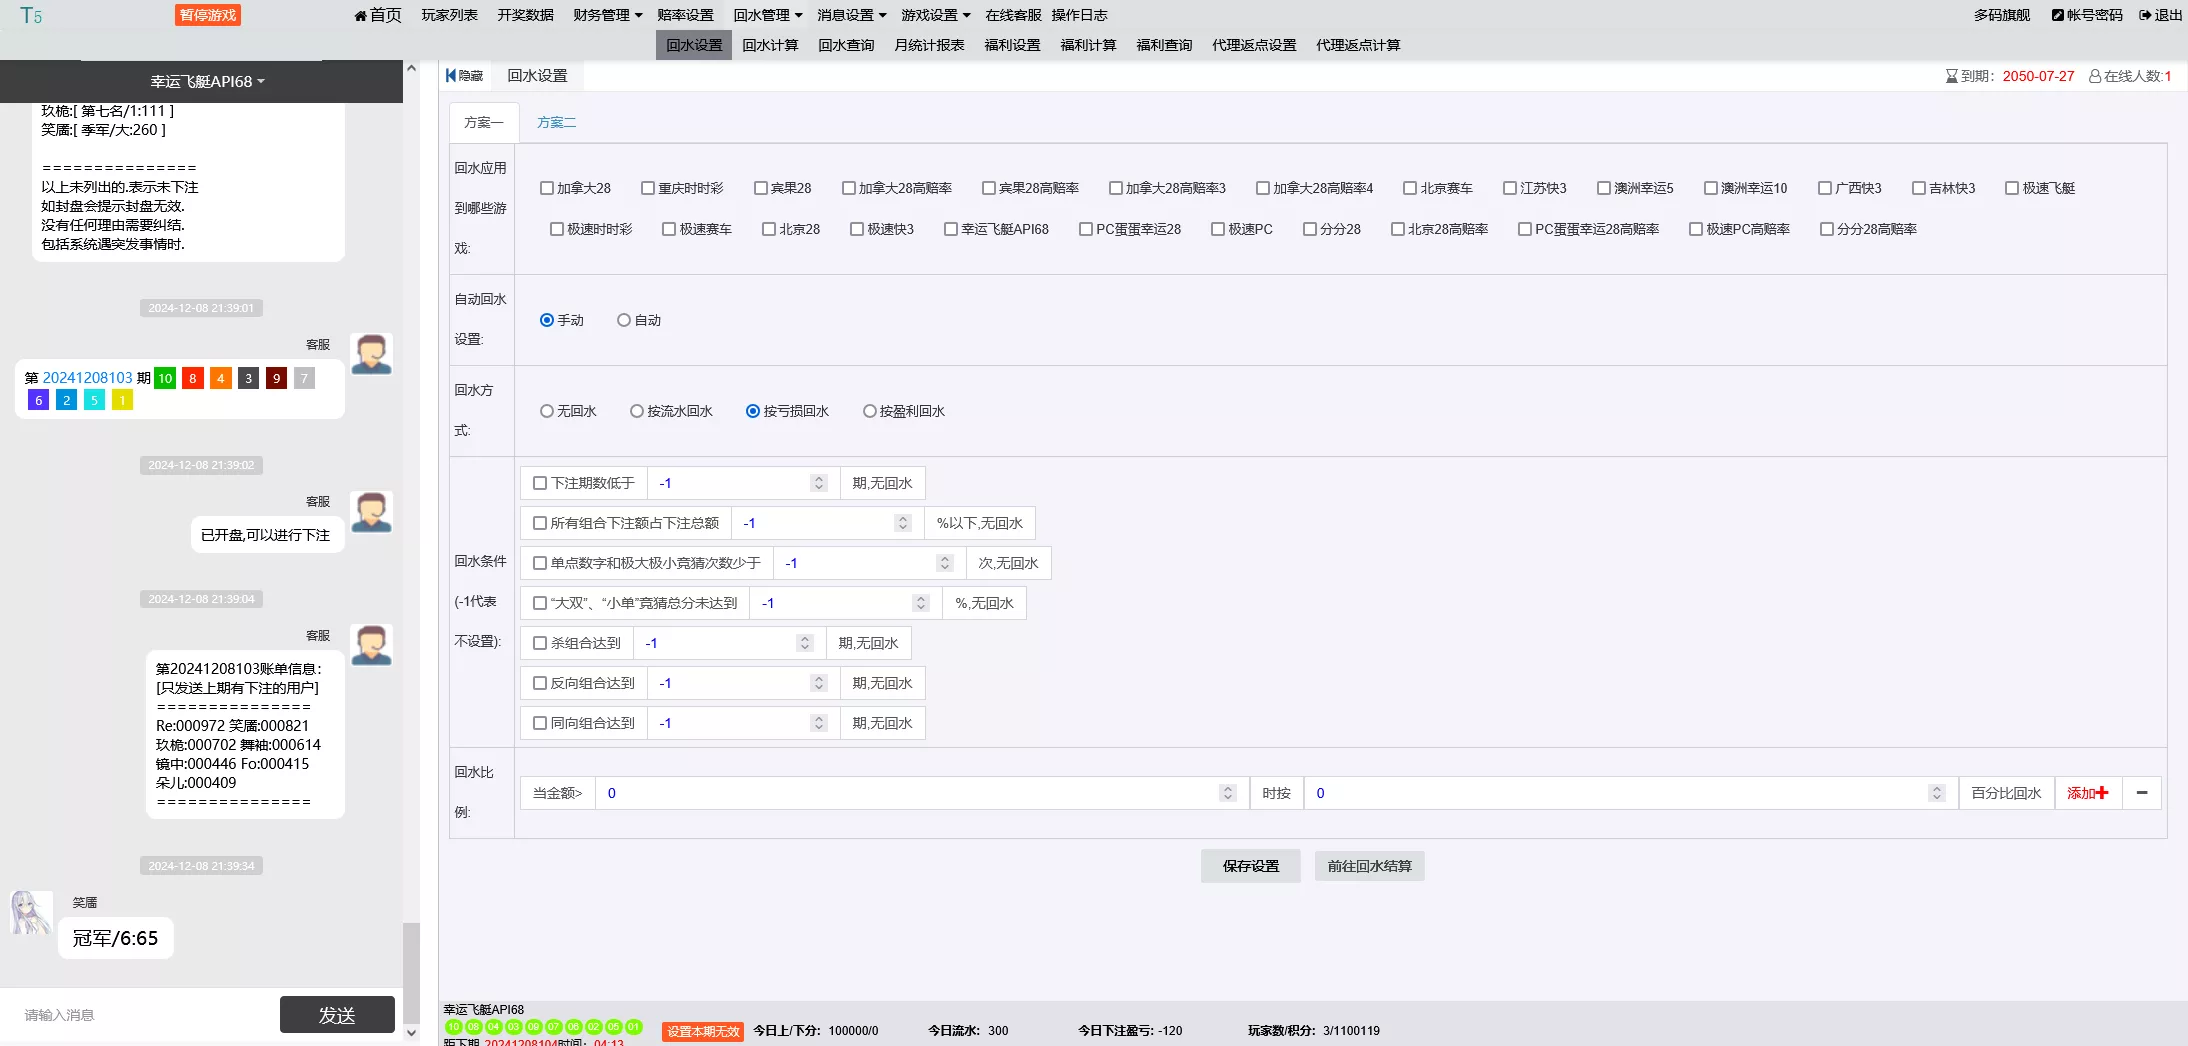Screen dimensions: 2188x1046
Task: Select the 自动 radio option
Action: (x=624, y=320)
